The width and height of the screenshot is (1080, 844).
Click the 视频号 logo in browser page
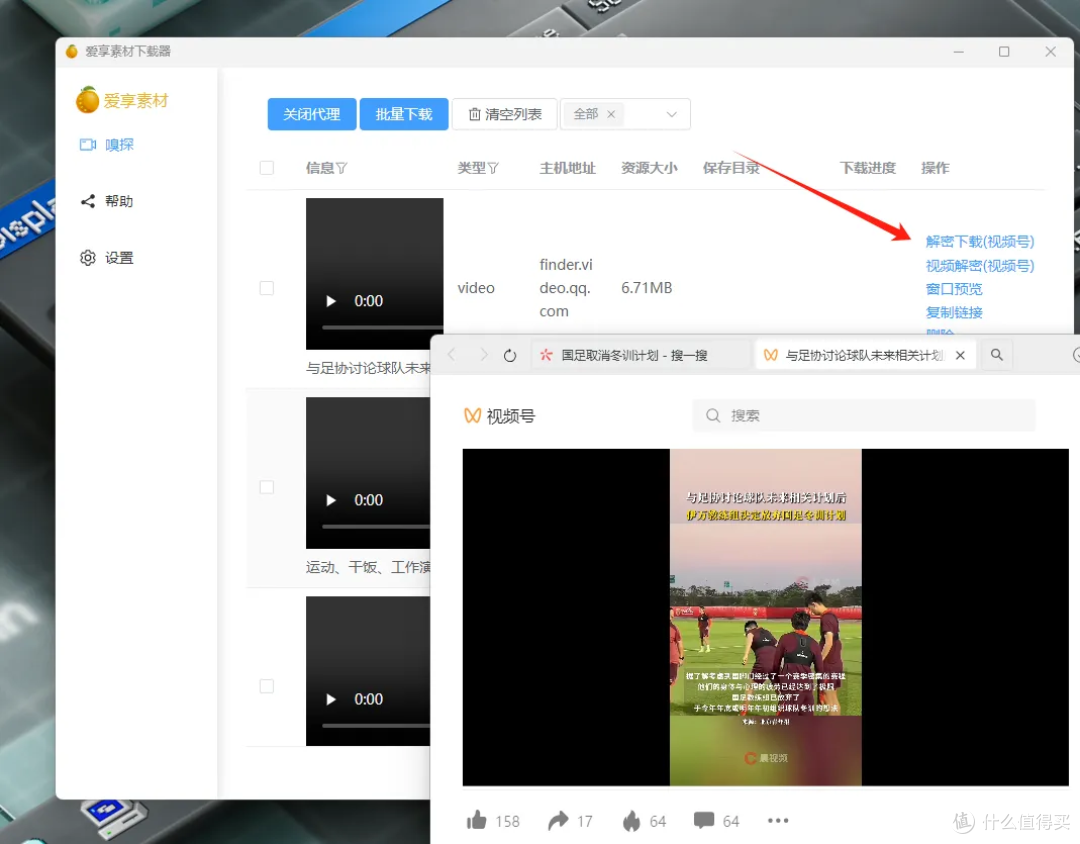pos(500,416)
